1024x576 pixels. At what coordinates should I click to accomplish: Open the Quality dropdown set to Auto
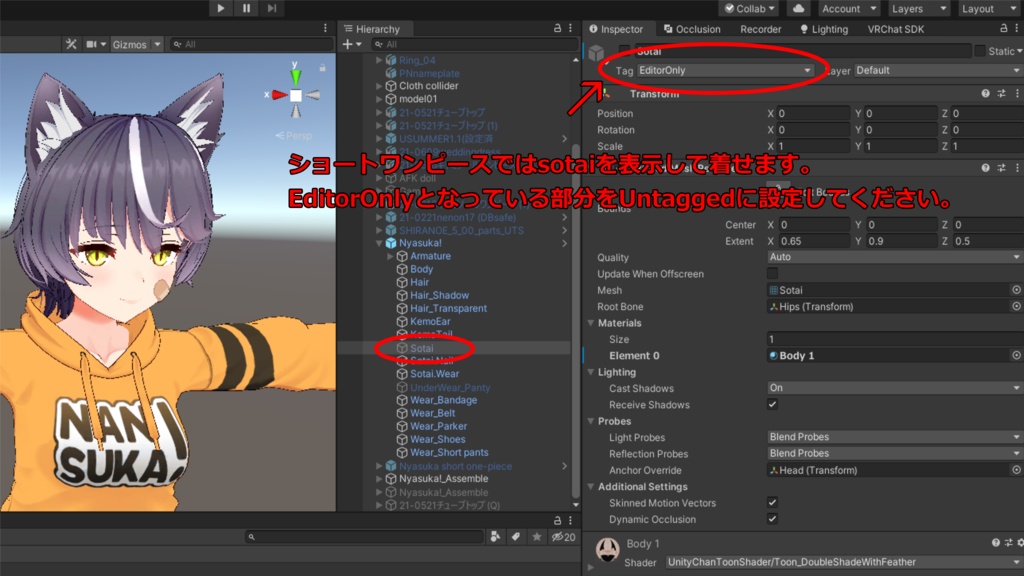coord(895,257)
